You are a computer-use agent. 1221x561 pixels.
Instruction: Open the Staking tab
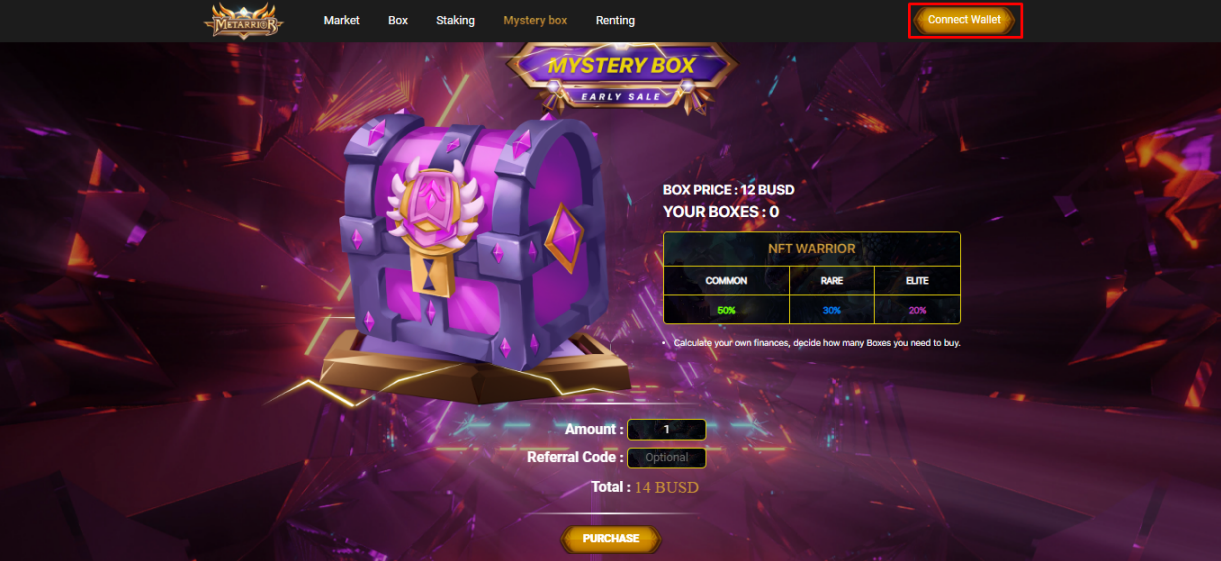[455, 20]
